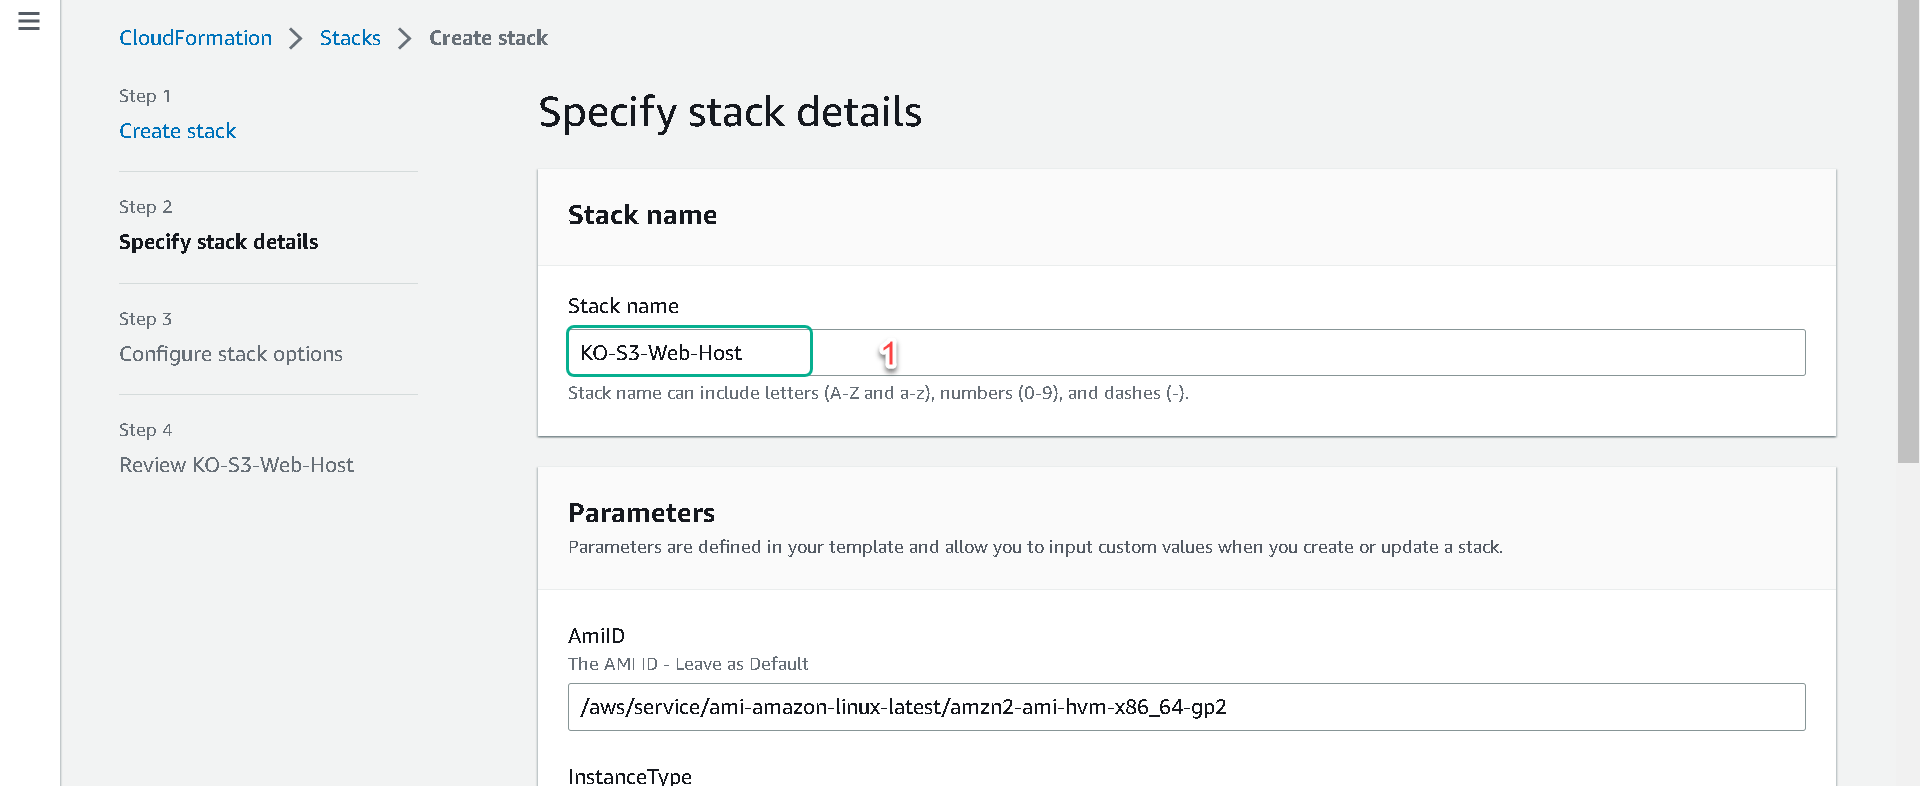This screenshot has width=1920, height=786.
Task: Focus the AmiID parameter input field
Action: tap(1186, 707)
